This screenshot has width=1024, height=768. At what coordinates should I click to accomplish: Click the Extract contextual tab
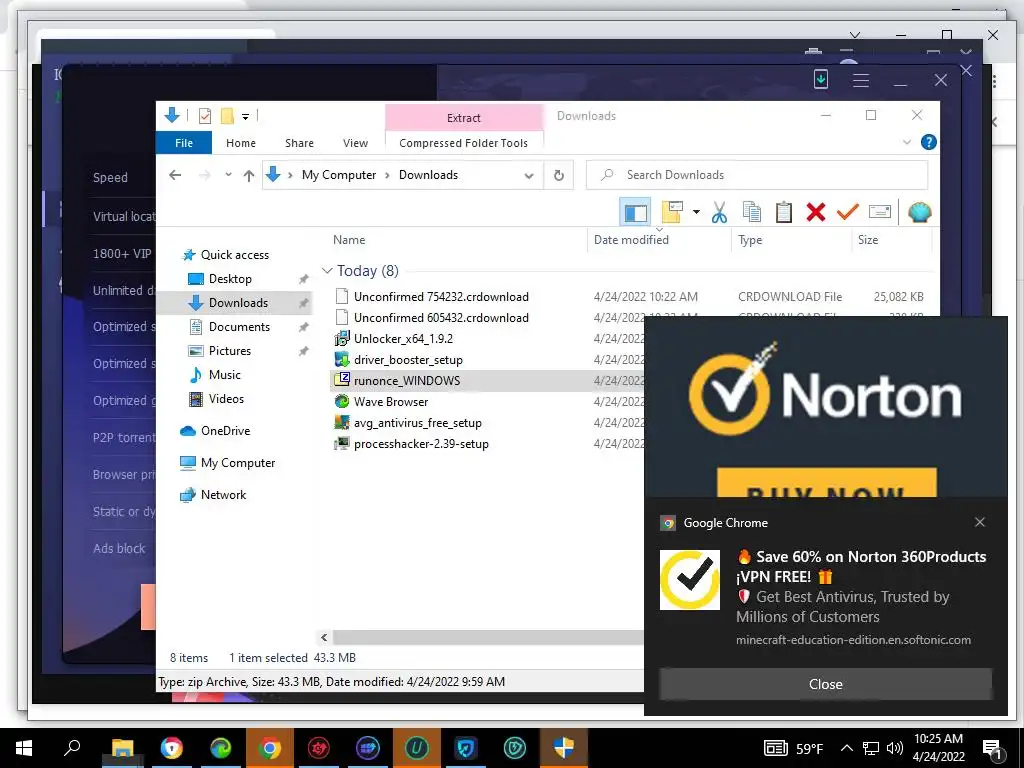coord(464,118)
